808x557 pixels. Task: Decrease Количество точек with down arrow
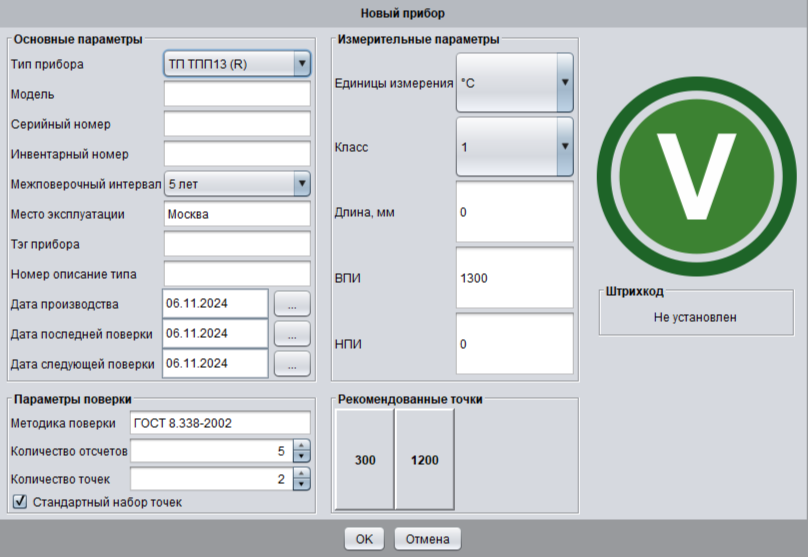click(x=303, y=485)
